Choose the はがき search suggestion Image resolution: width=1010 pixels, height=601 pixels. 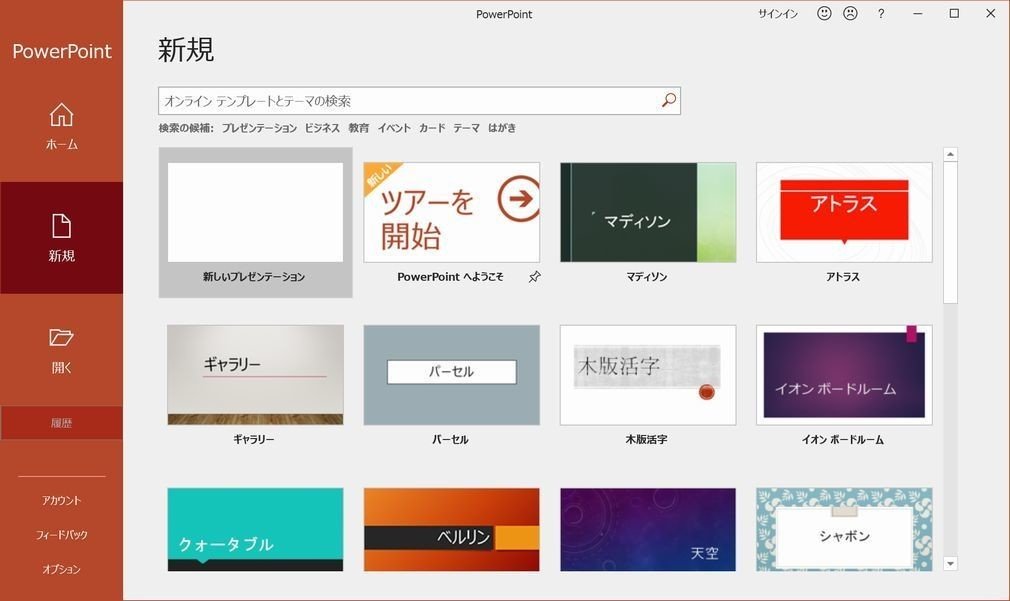point(502,128)
